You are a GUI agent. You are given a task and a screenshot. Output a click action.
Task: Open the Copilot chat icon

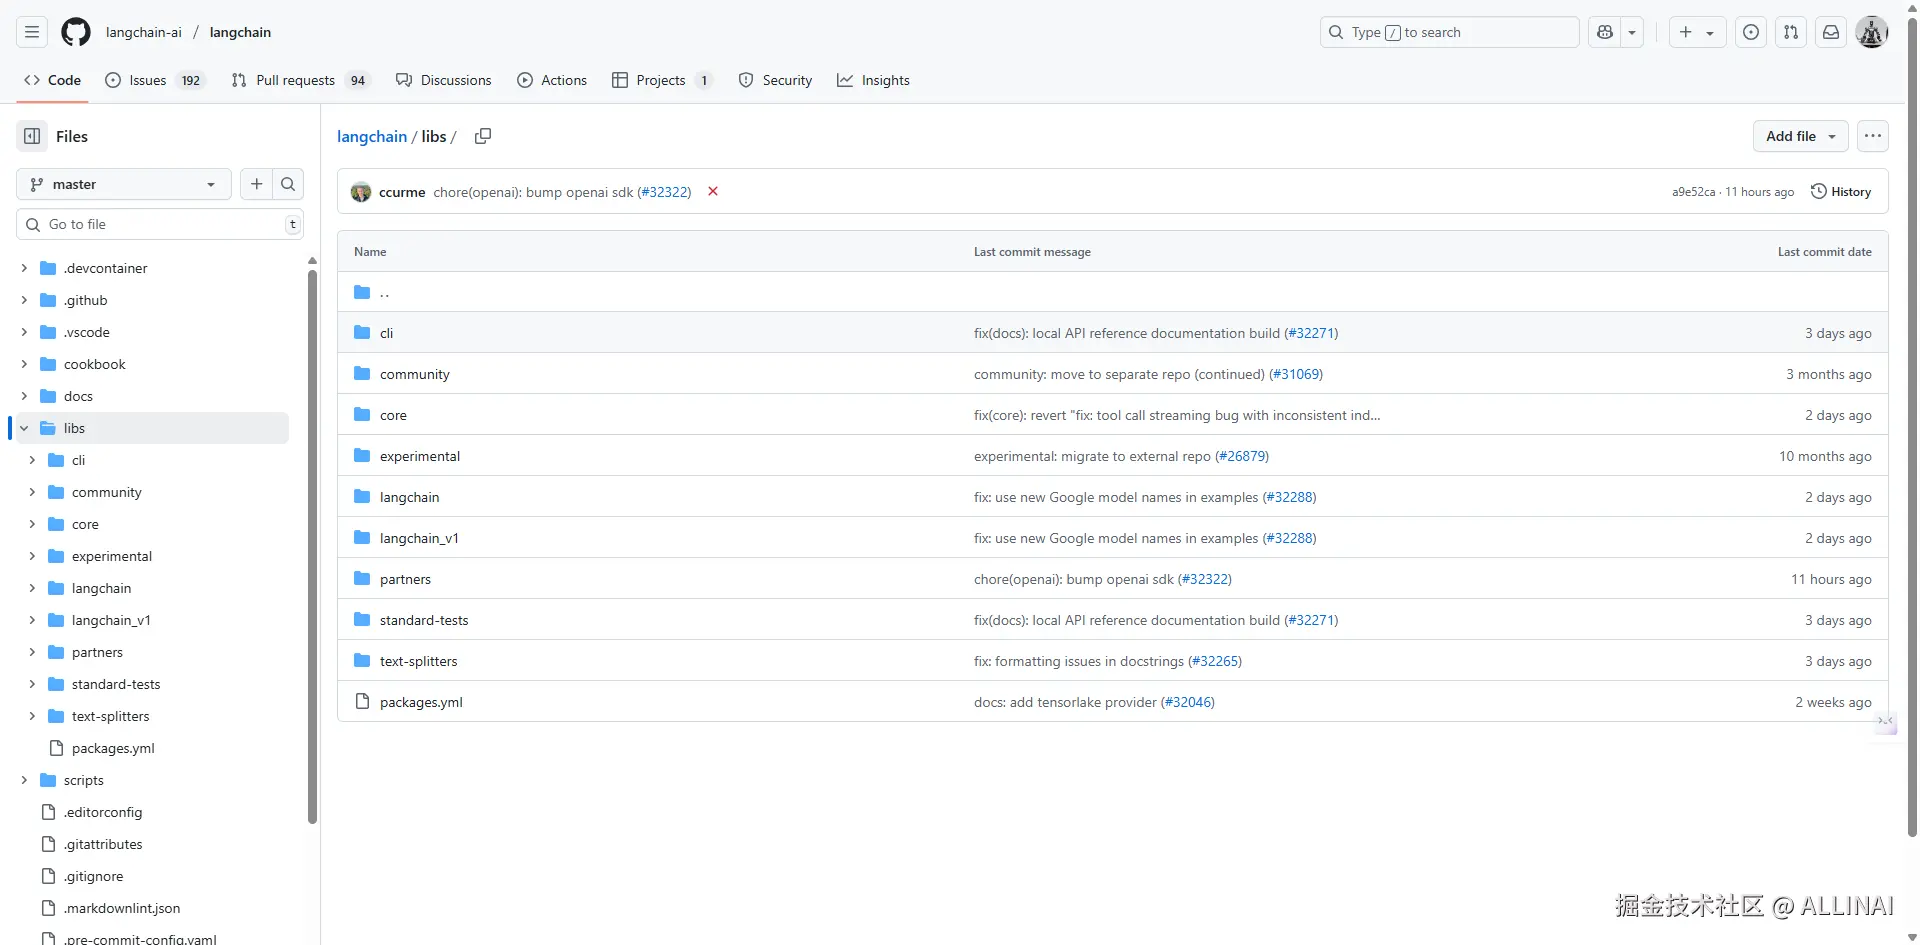pyautogui.click(x=1605, y=32)
